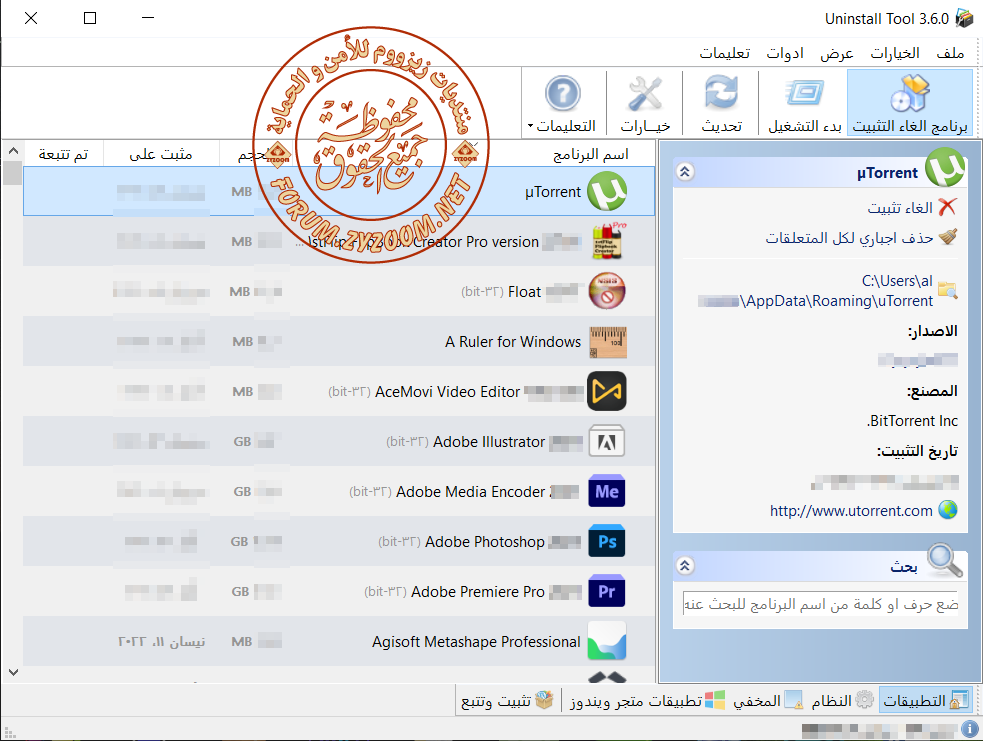This screenshot has height=741, width=983.
Task: Click حذف اجباري لكل المتعلقات force removal link
Action: [x=849, y=238]
